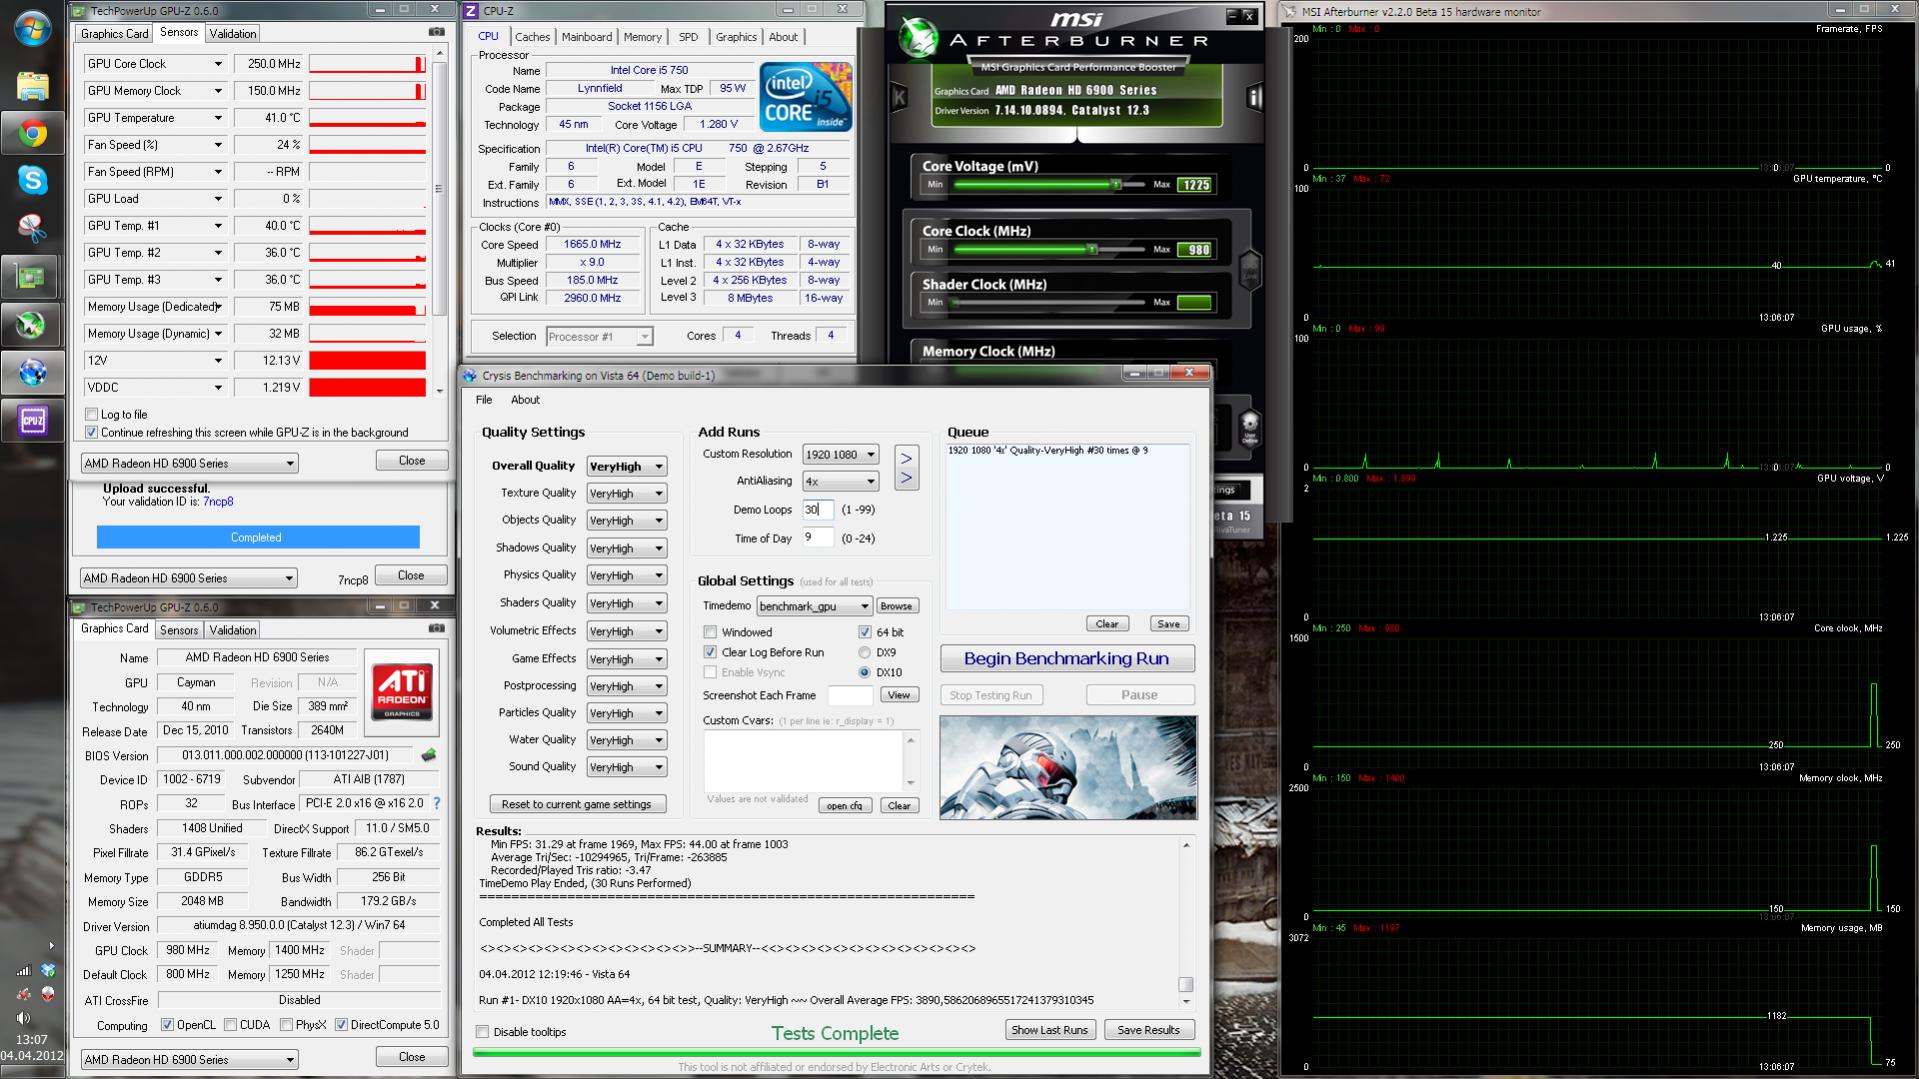Open validation ID link 7ncp8
This screenshot has height=1079, width=1919.
[x=218, y=502]
